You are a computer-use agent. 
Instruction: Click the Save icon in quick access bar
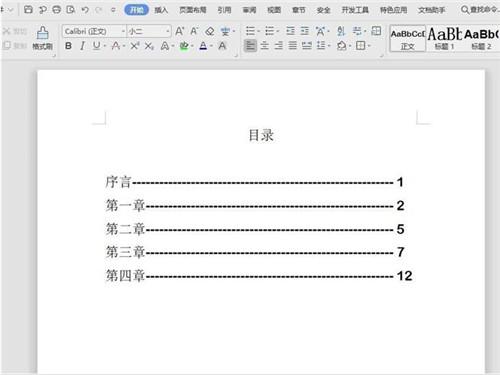coord(28,10)
